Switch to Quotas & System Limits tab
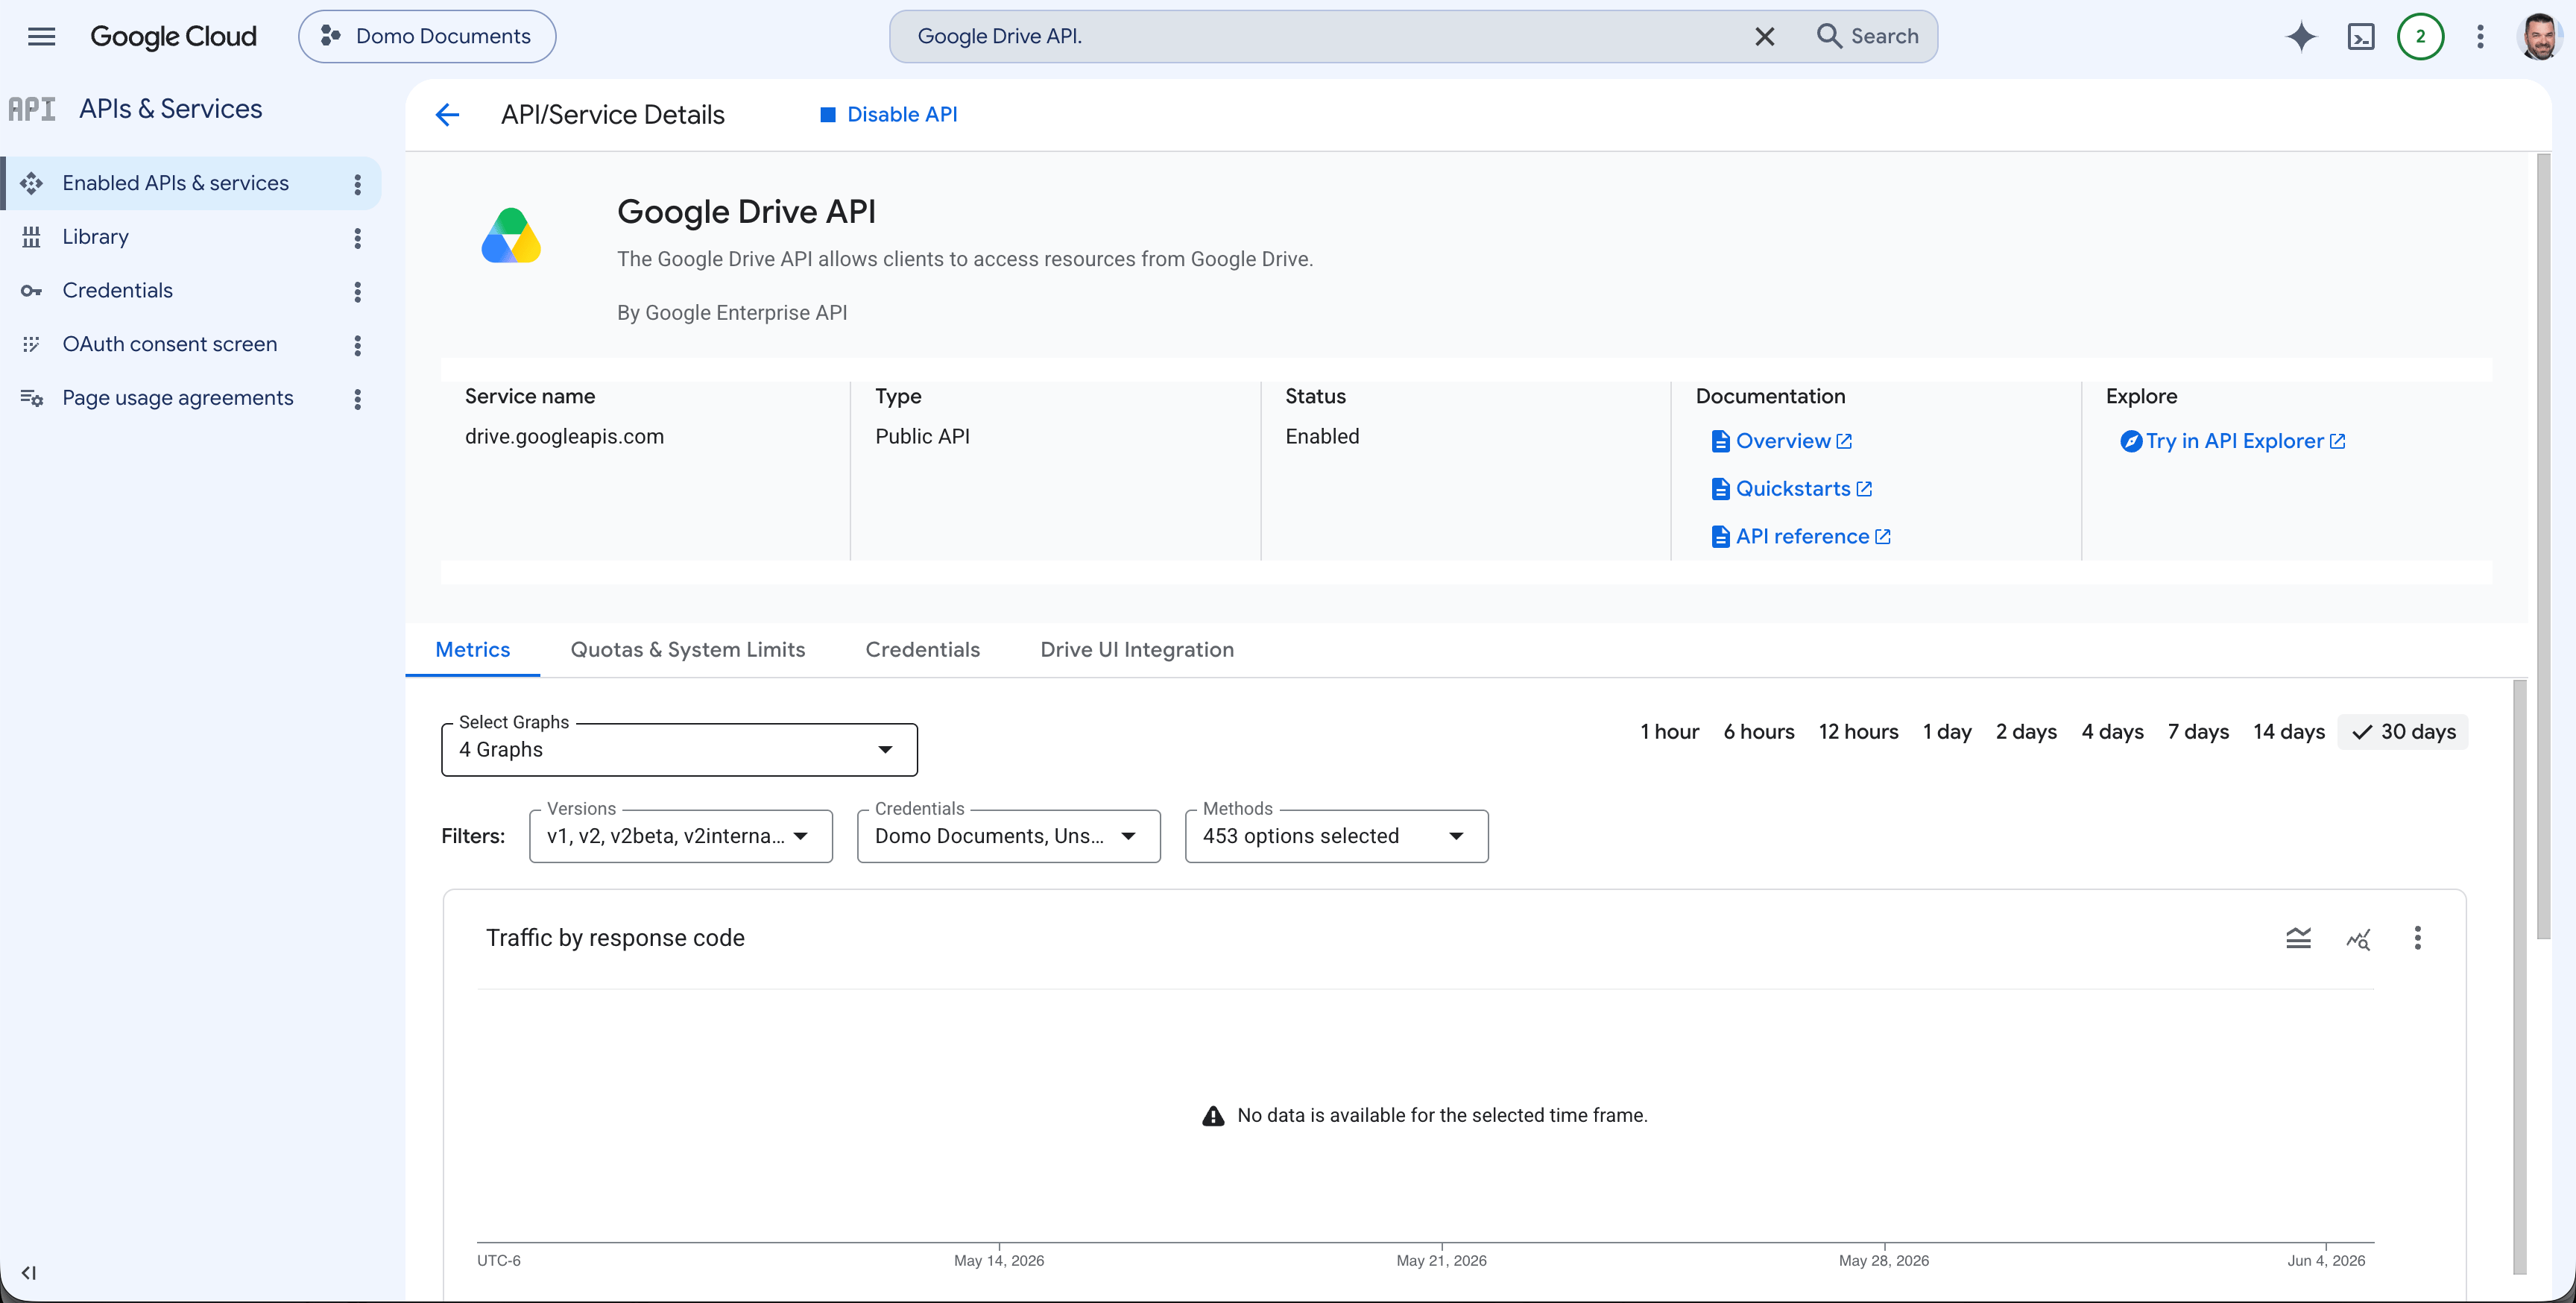The image size is (2576, 1303). tap(688, 650)
